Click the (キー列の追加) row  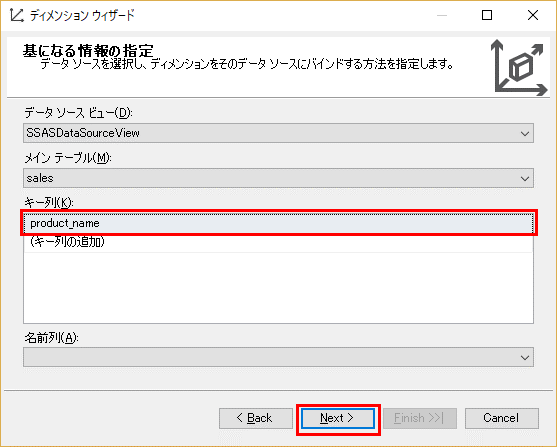[x=279, y=243]
